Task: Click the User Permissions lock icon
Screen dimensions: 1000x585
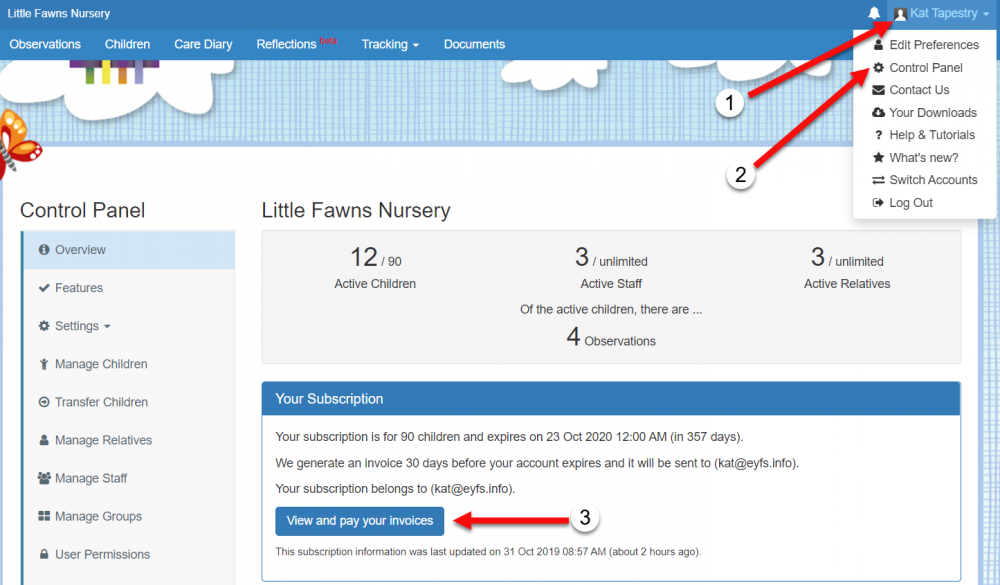Action: click(x=45, y=554)
